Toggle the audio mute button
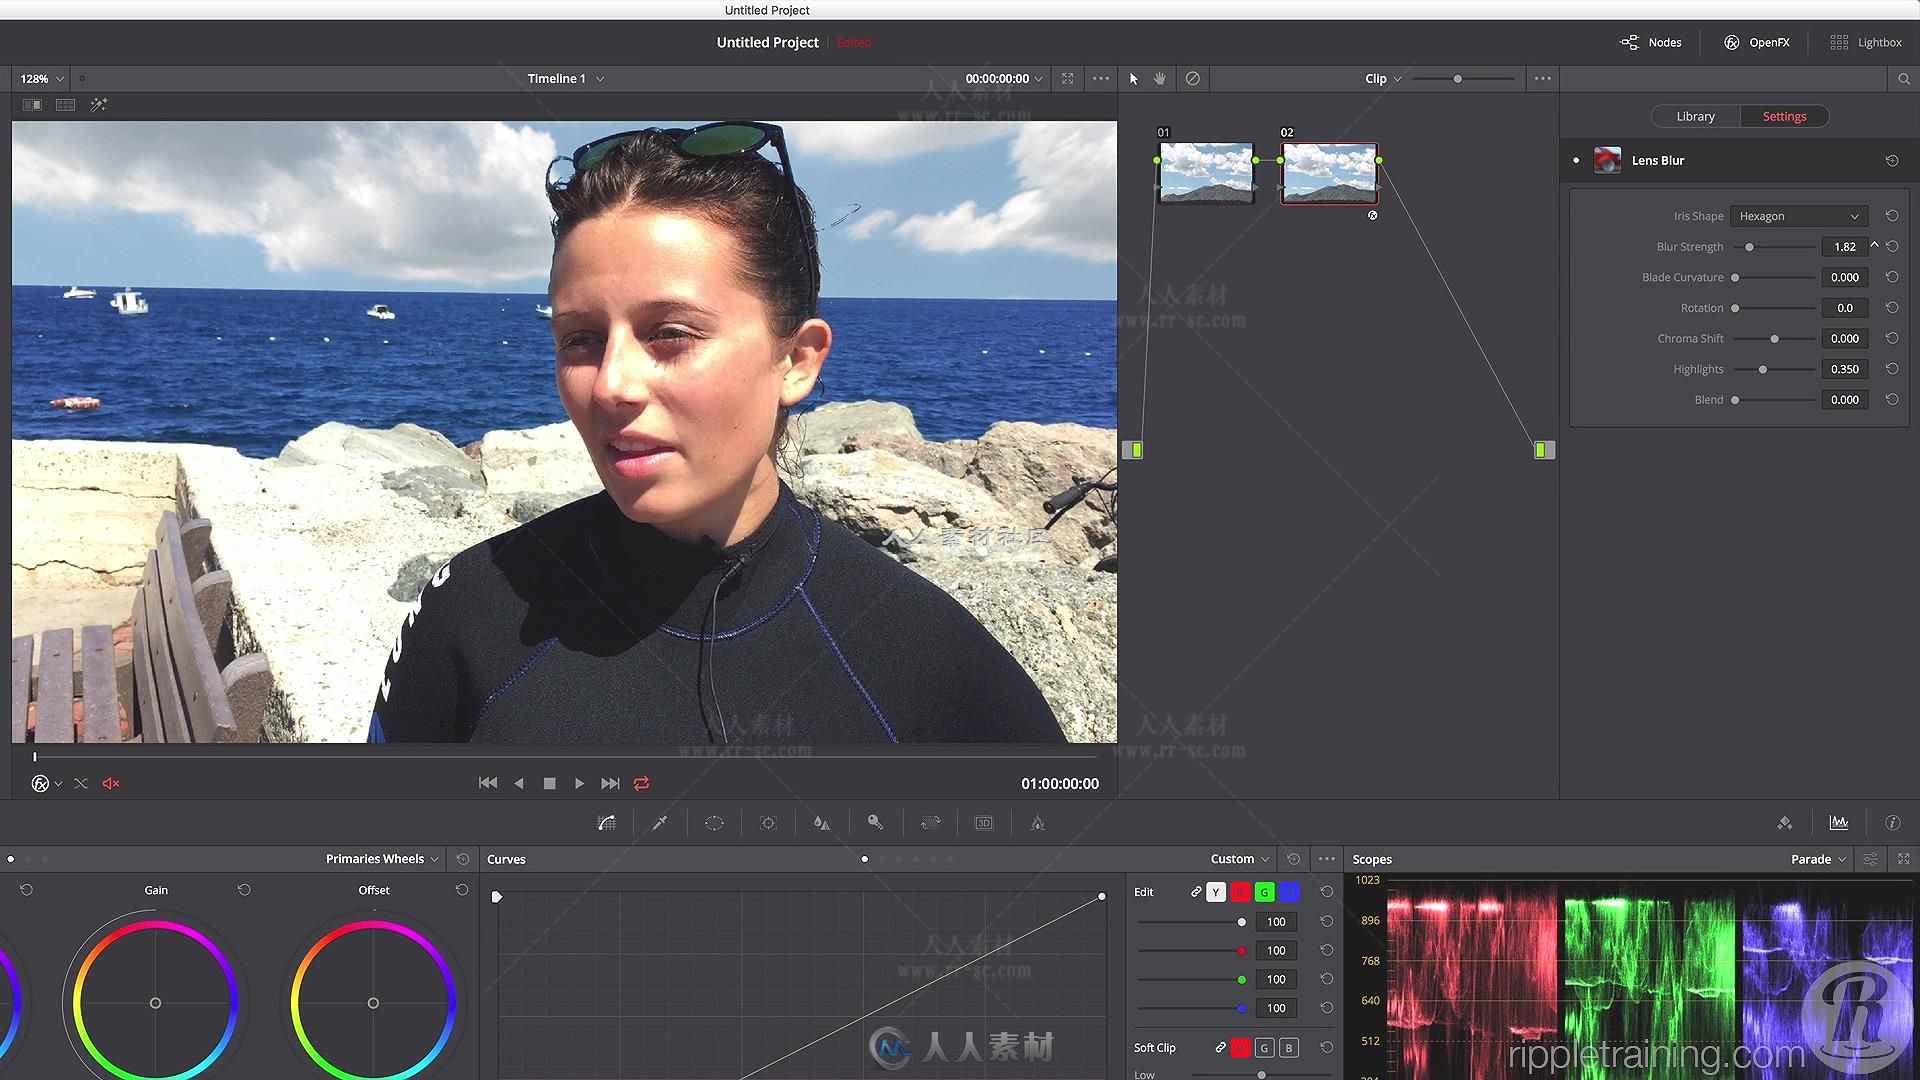The height and width of the screenshot is (1080, 1920). (112, 783)
